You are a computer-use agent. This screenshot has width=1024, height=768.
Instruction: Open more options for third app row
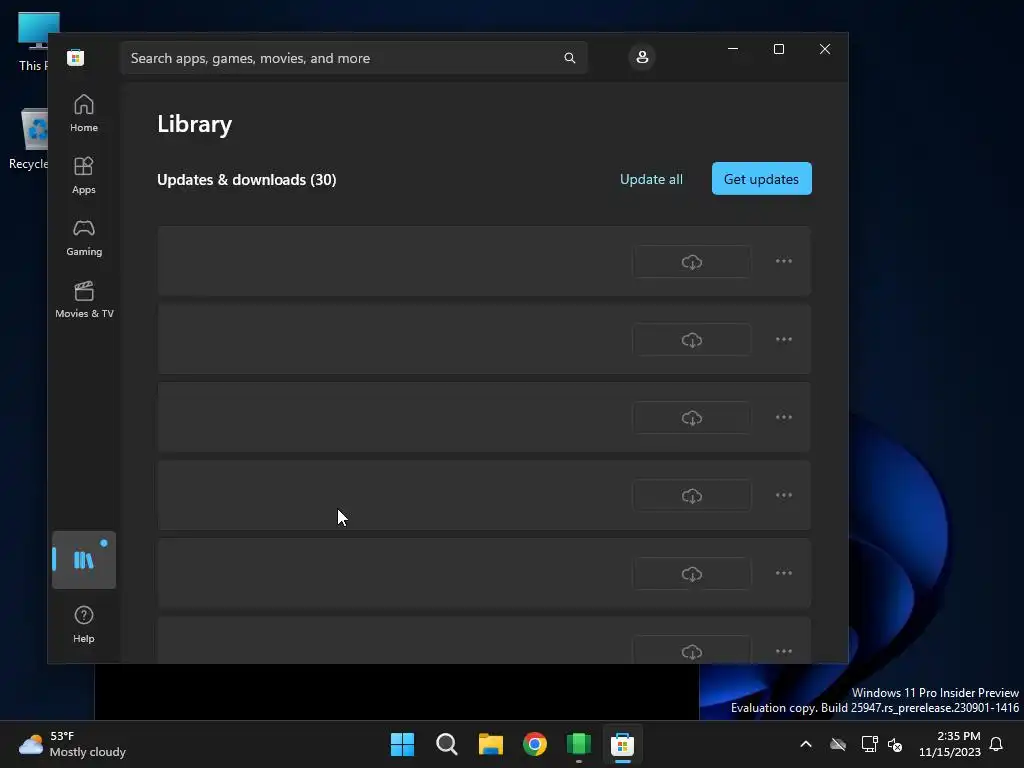(x=784, y=417)
